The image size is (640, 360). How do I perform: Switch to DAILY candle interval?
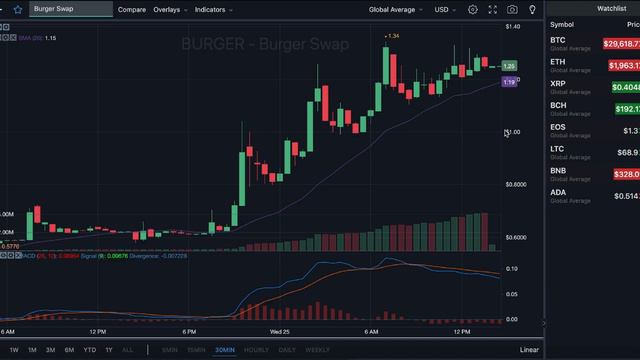click(x=287, y=350)
